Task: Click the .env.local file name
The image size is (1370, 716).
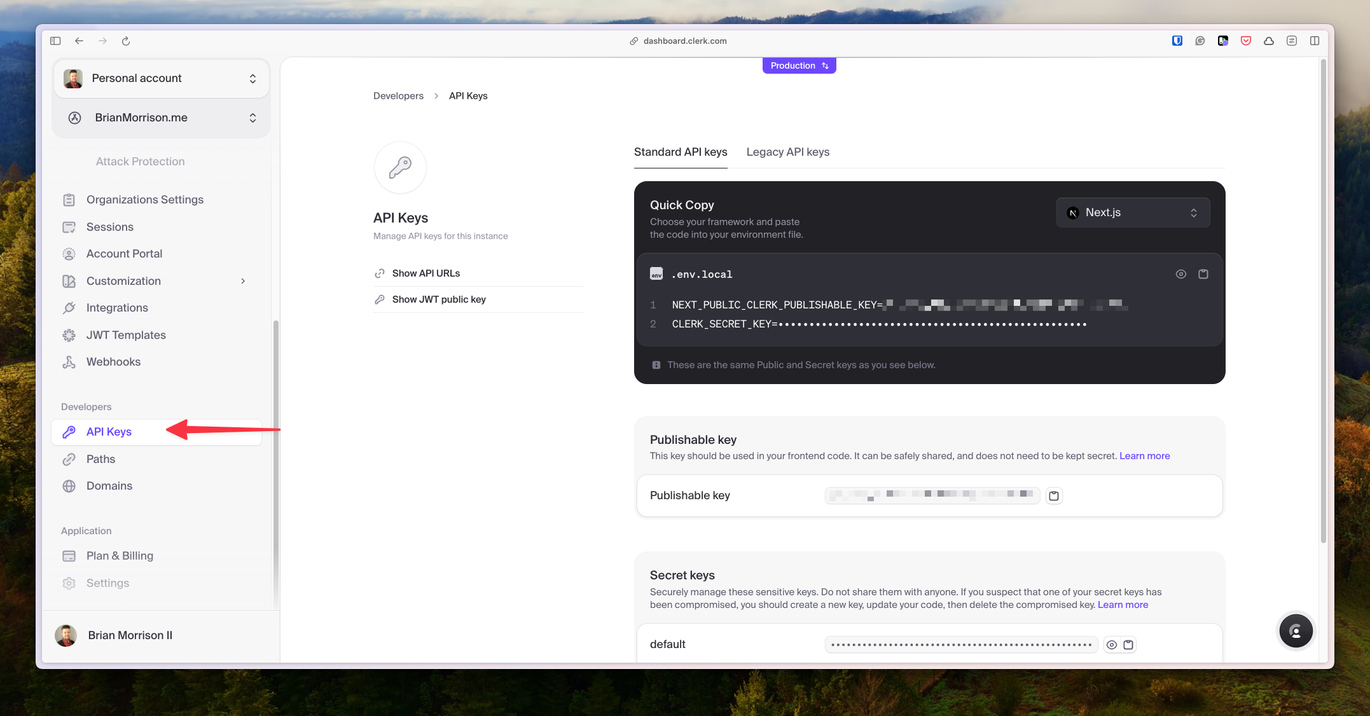Action: point(702,274)
